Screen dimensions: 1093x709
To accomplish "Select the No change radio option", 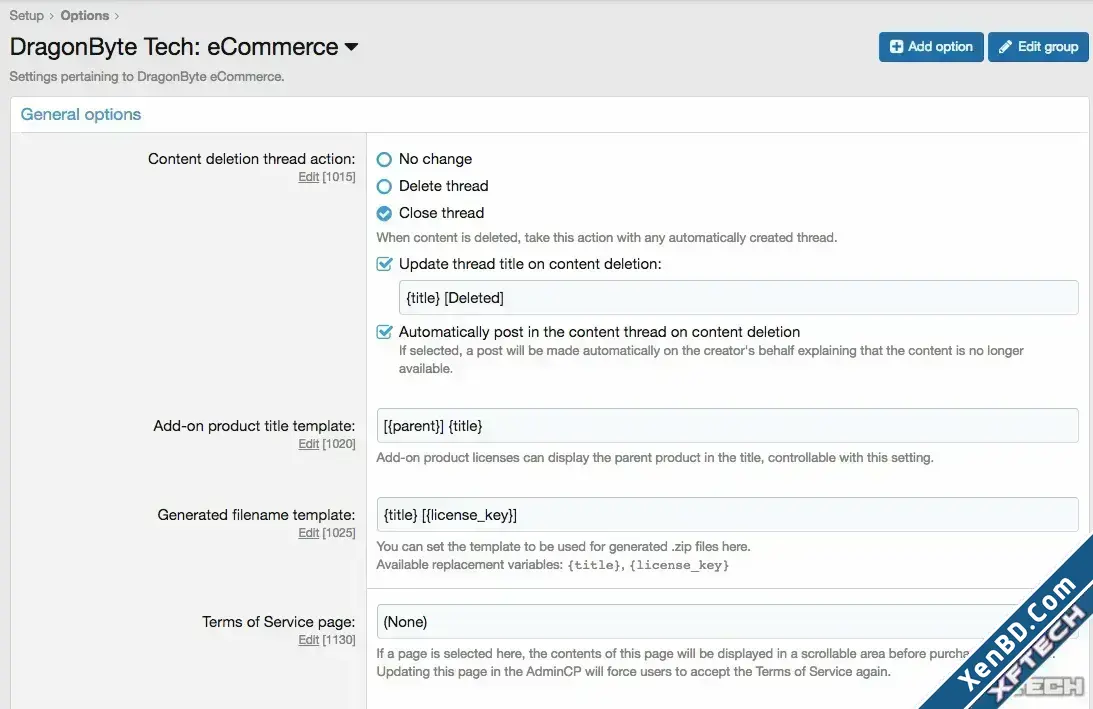I will (x=384, y=160).
